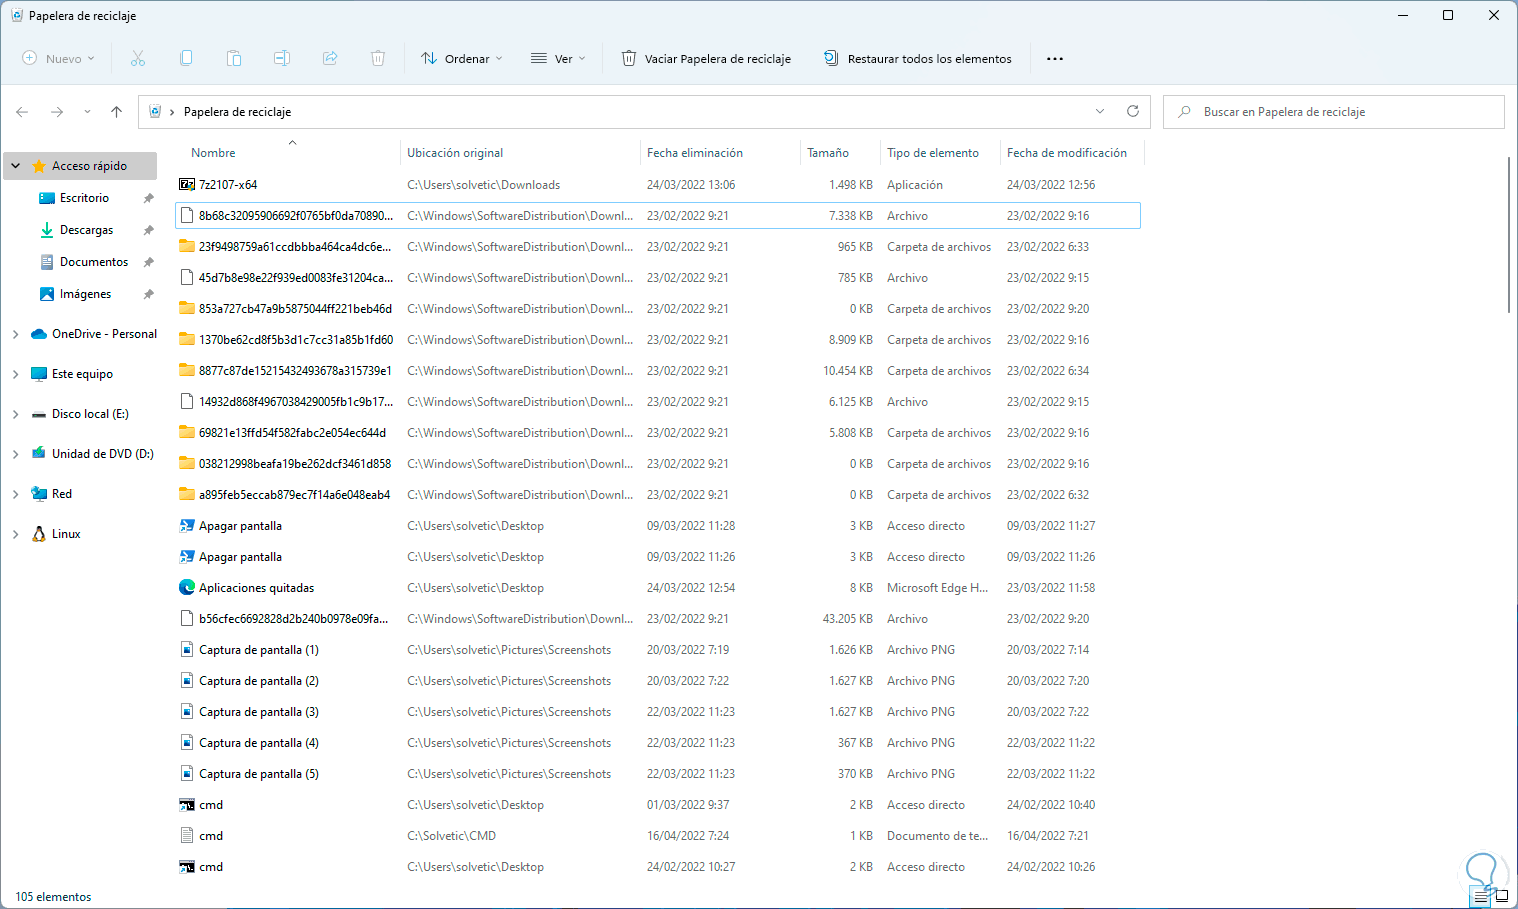
Task: Click the Buscar en Papelera search field
Action: 1340,112
